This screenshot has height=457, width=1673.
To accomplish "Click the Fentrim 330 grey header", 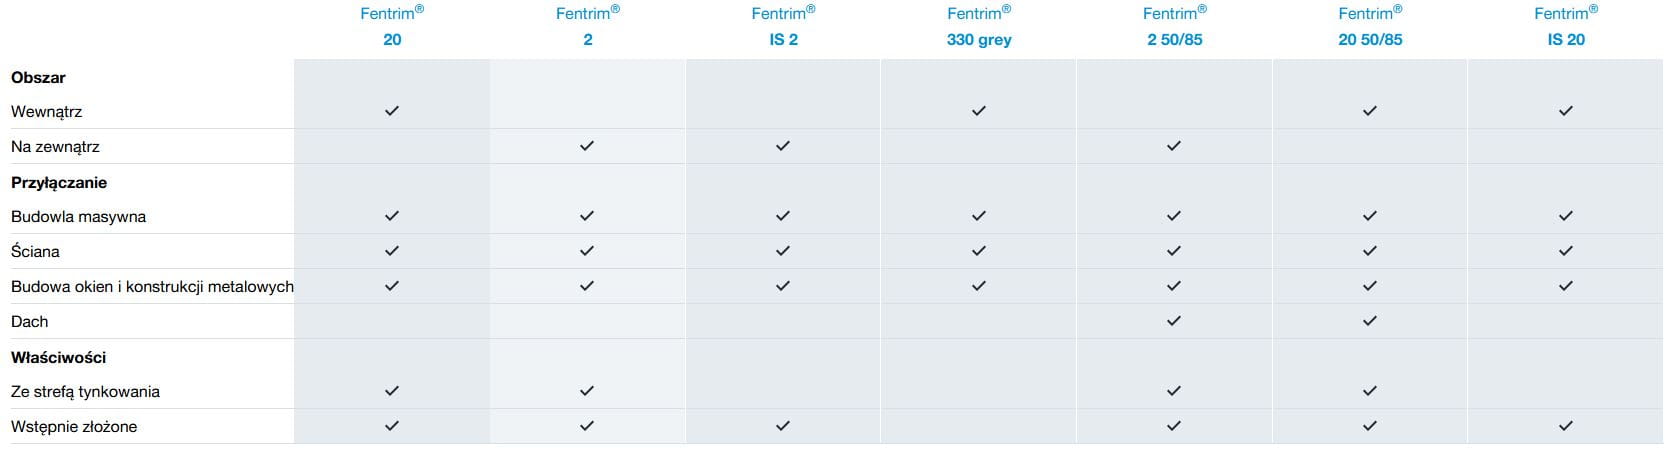I will point(979,27).
